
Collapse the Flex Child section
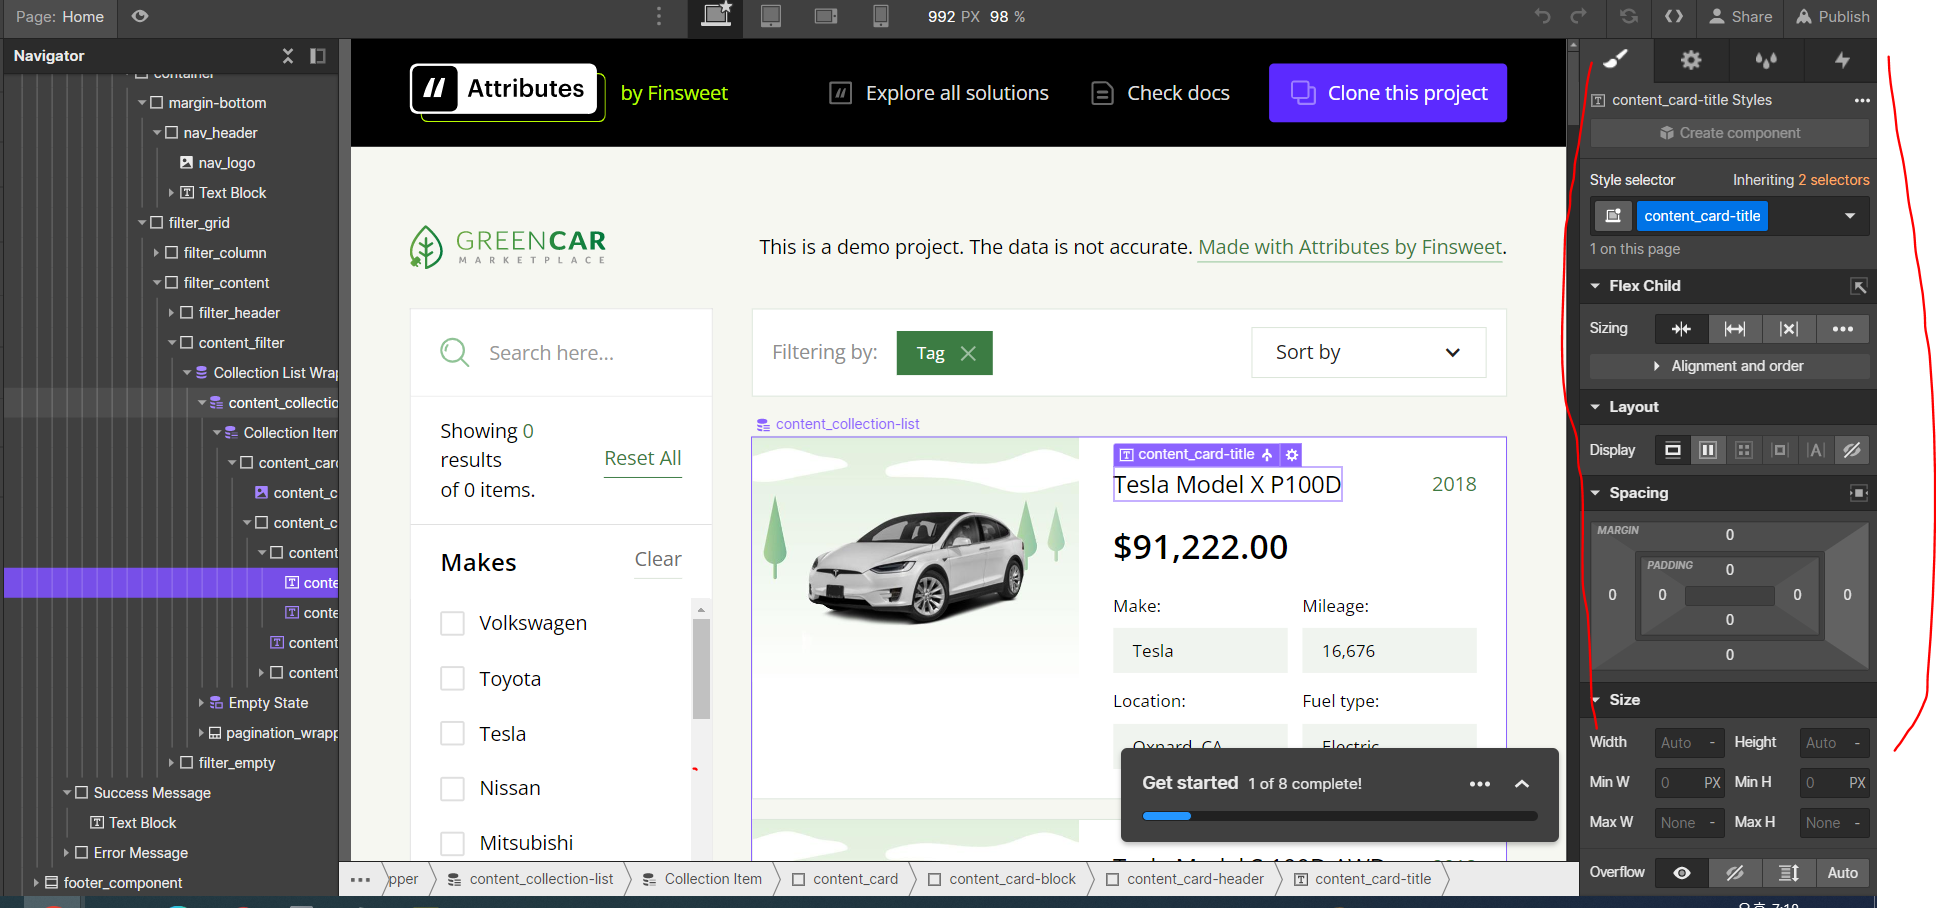pyautogui.click(x=1596, y=286)
